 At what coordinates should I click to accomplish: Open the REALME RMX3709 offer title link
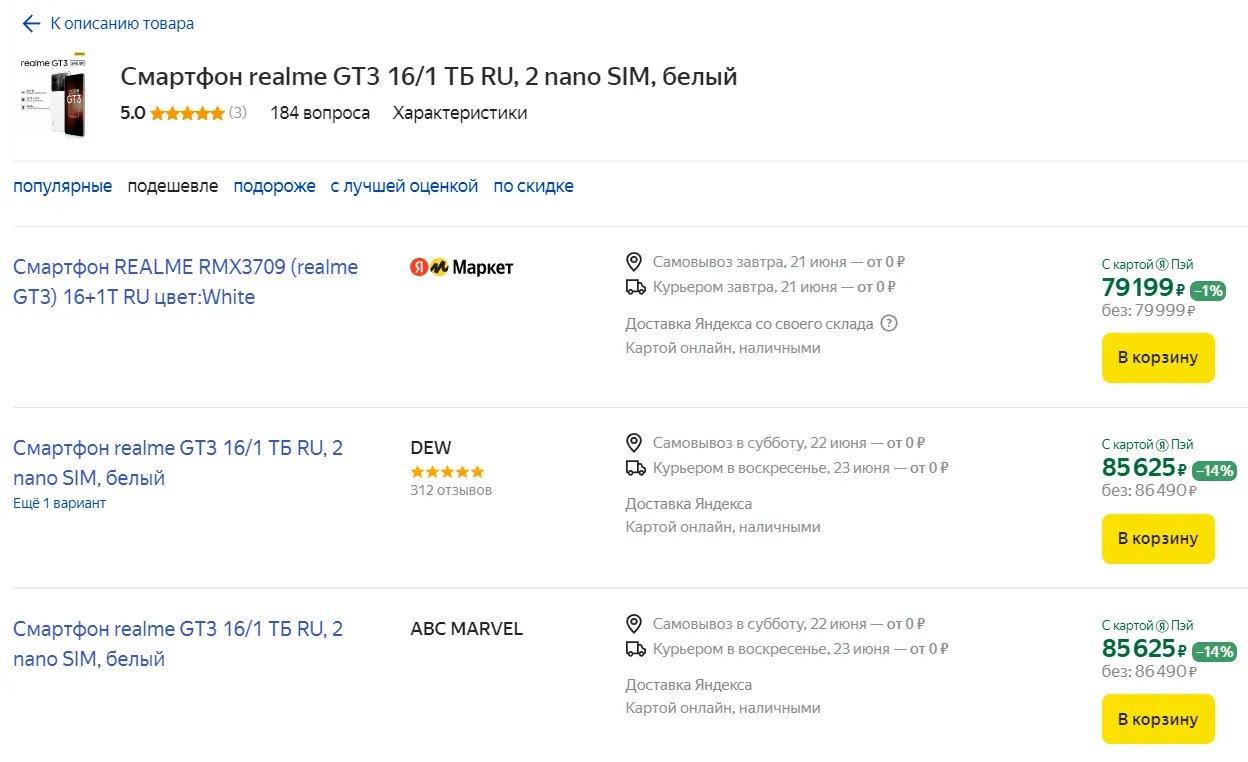[x=185, y=282]
